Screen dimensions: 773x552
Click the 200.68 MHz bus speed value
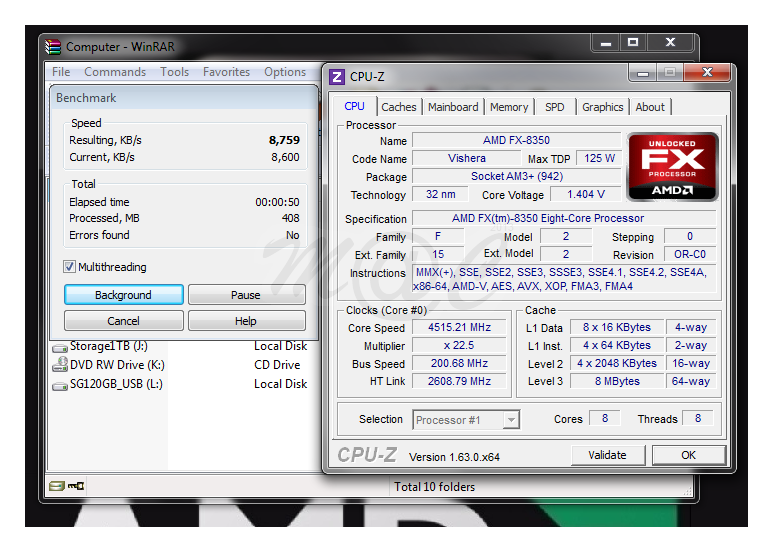[459, 363]
